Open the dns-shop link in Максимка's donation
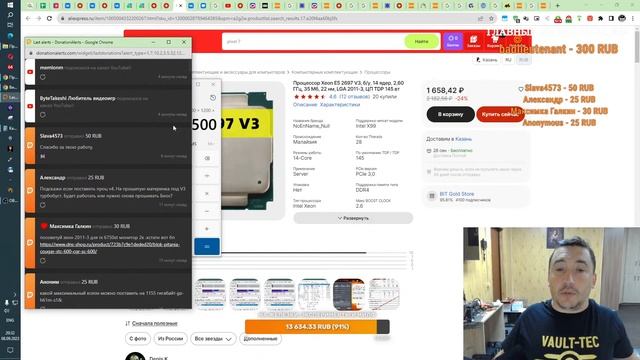This screenshot has height=360, width=640. point(109,248)
